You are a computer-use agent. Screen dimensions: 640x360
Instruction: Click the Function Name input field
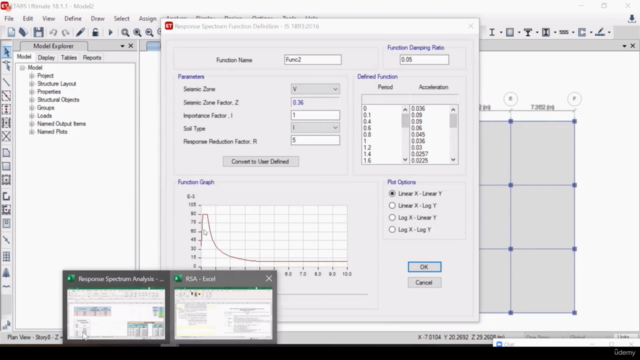pyautogui.click(x=313, y=60)
